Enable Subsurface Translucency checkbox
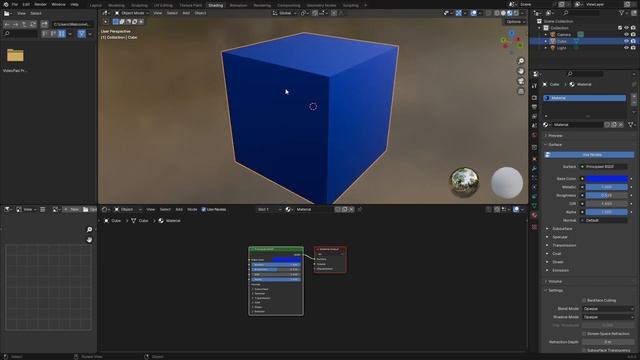 tap(584, 350)
